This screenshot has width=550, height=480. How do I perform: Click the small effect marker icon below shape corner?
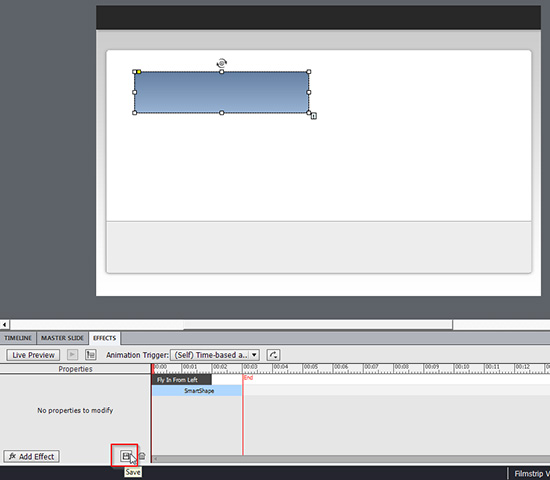point(314,116)
